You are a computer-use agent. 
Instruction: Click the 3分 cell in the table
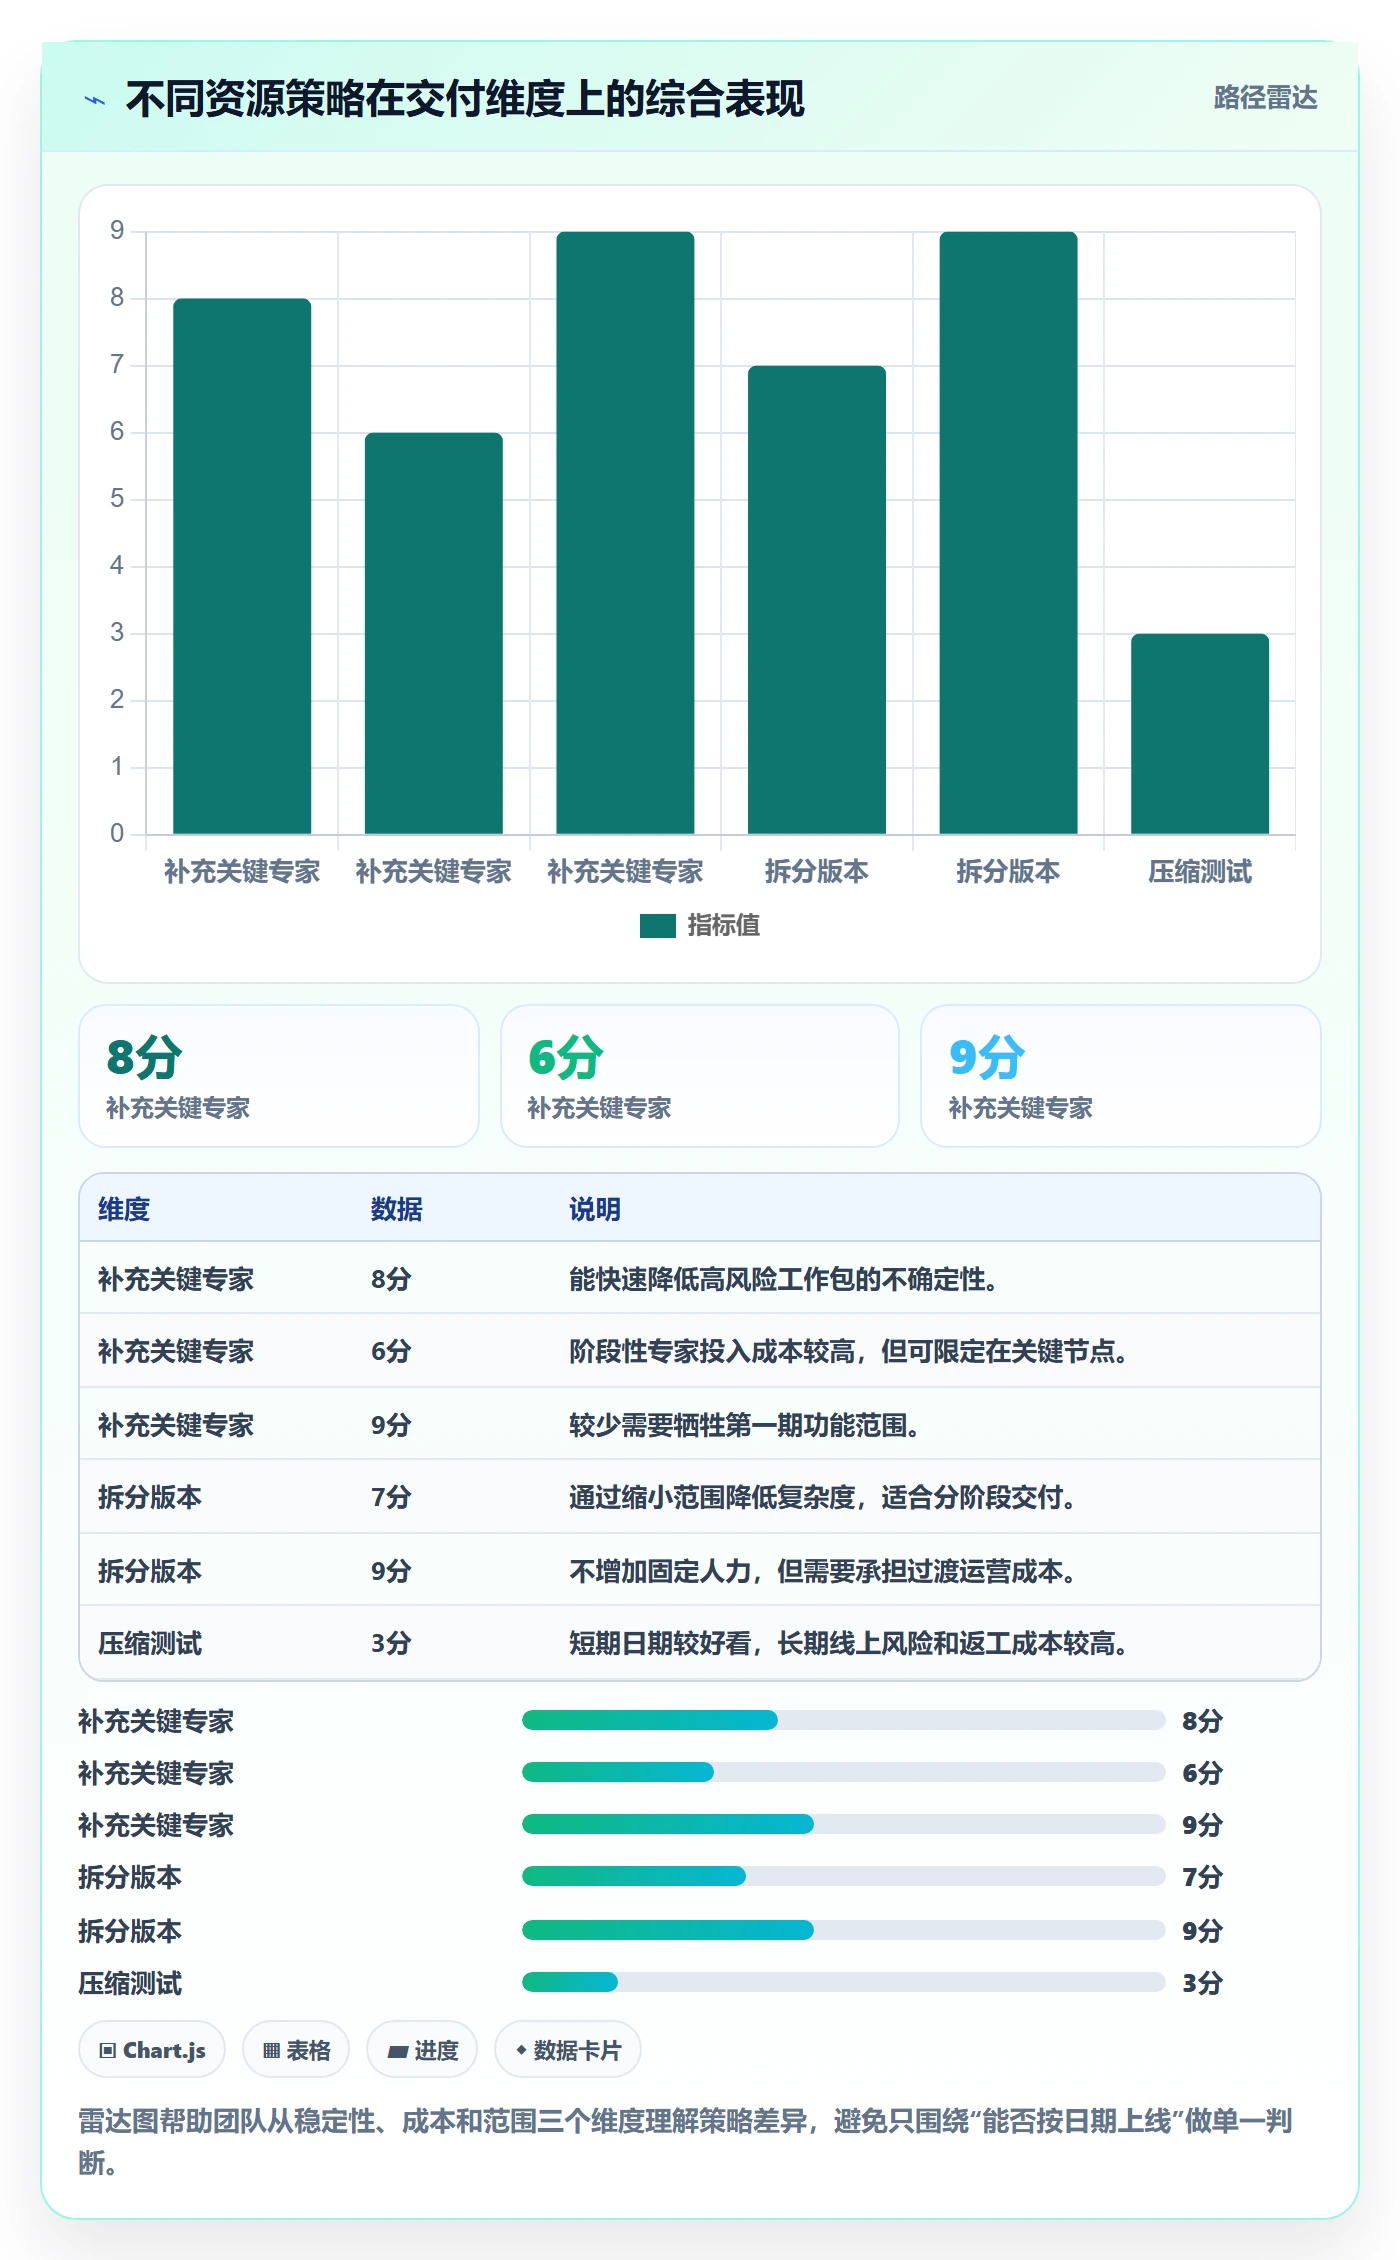click(x=391, y=1643)
